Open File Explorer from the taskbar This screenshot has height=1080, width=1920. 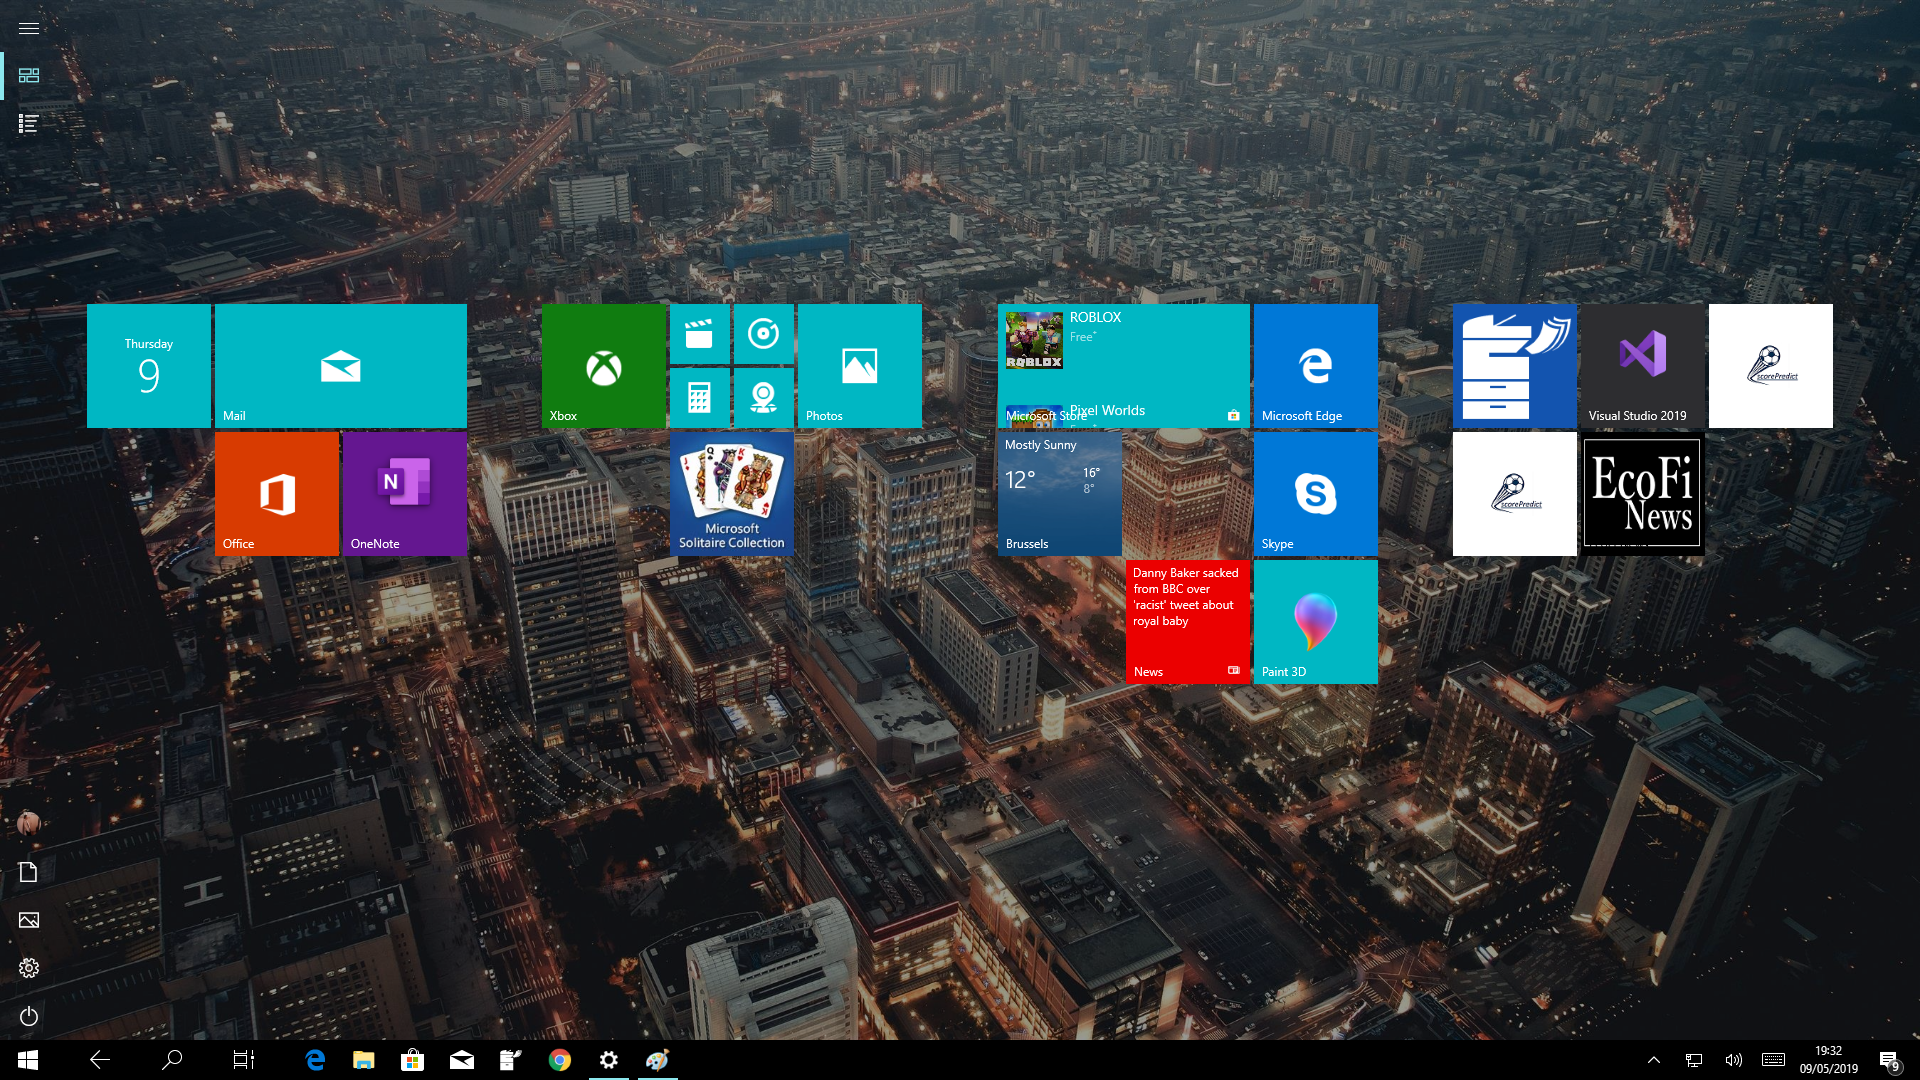click(364, 1060)
